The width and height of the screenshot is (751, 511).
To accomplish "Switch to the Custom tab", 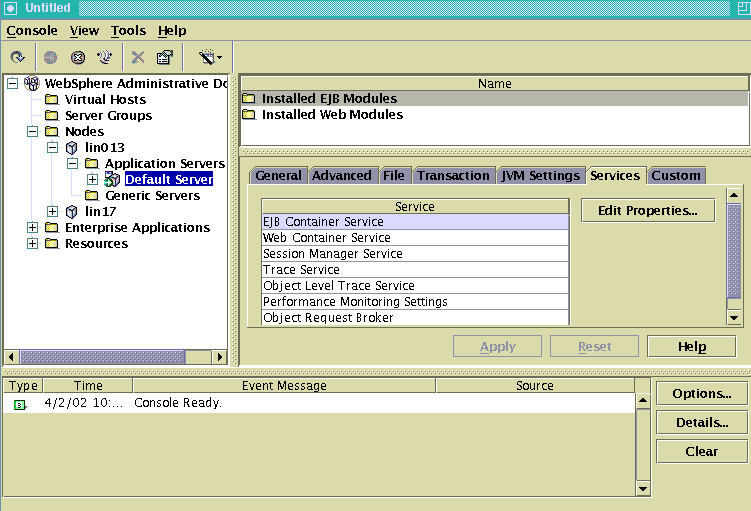I will pyautogui.click(x=676, y=175).
